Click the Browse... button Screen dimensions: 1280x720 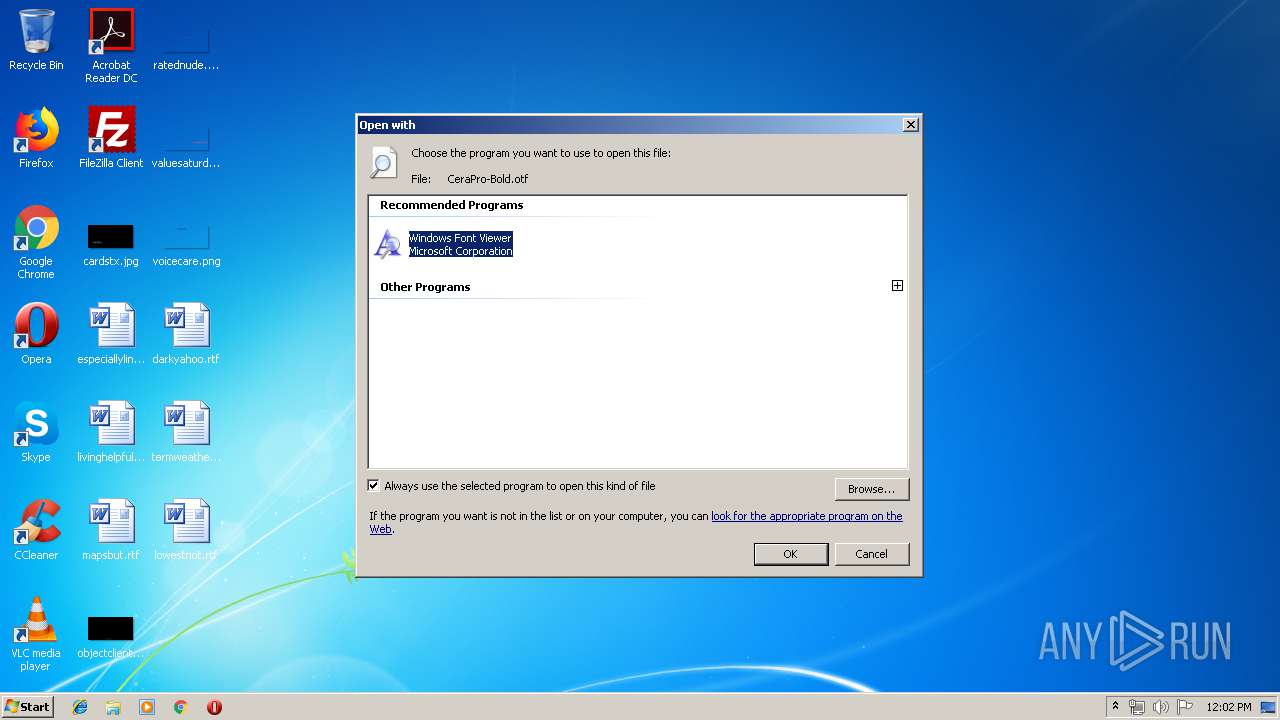(871, 489)
